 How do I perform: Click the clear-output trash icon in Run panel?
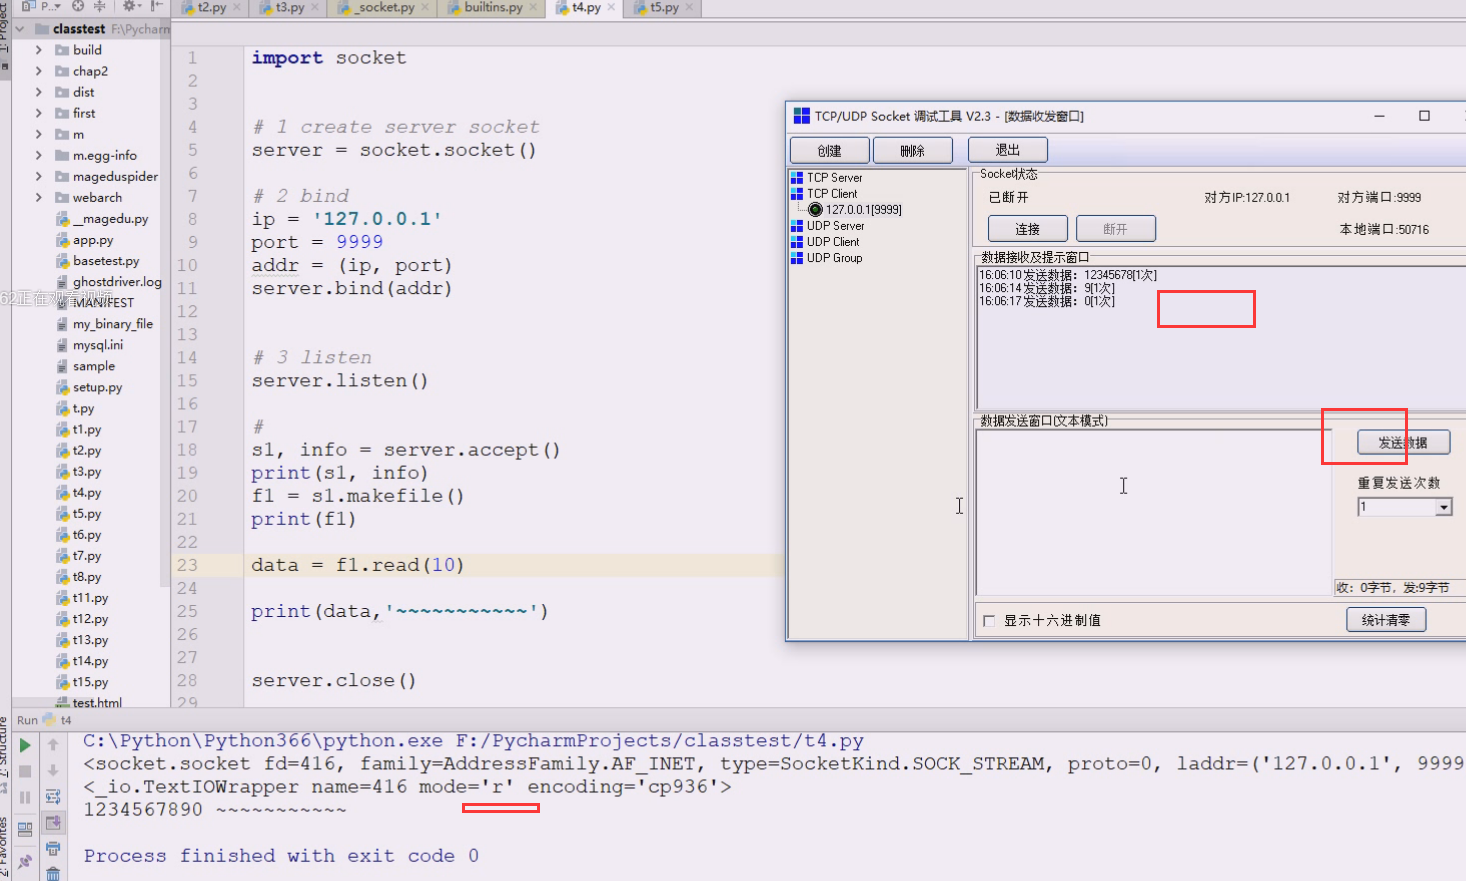52,874
